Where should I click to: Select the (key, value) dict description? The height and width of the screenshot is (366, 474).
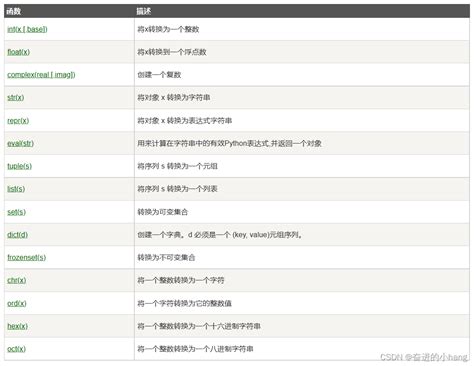[220, 235]
